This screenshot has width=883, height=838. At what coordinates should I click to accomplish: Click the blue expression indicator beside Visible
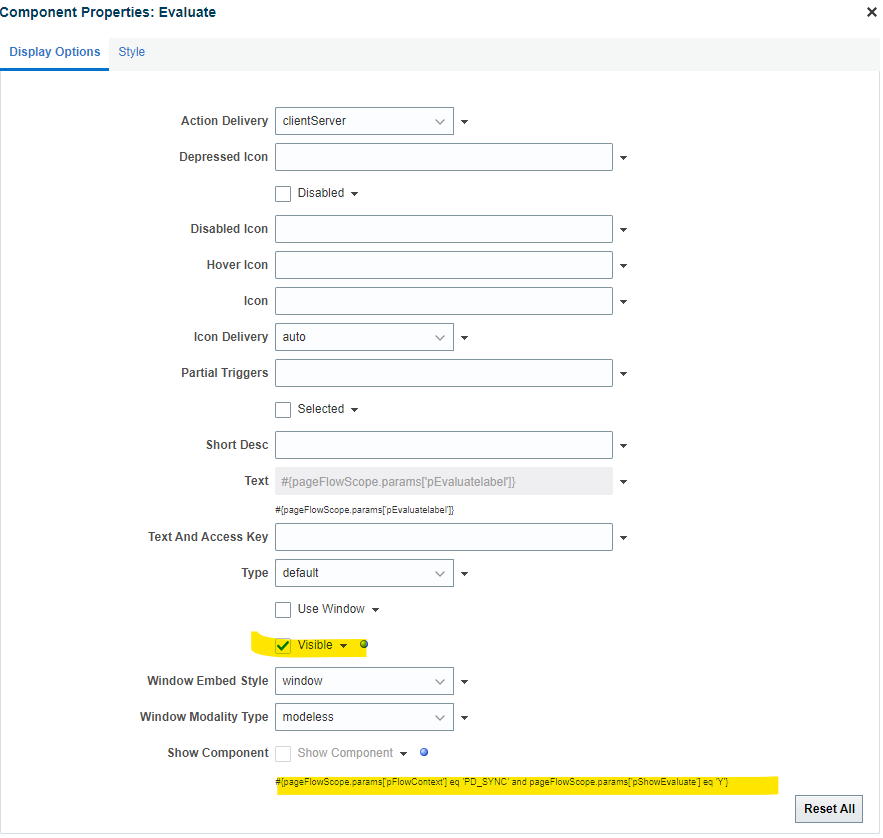[364, 643]
